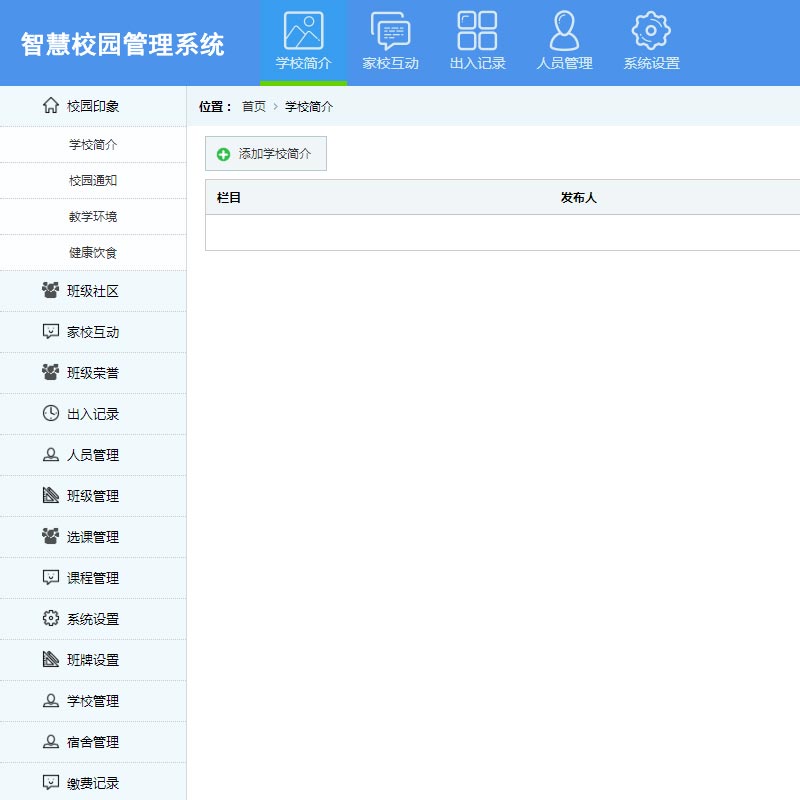Click the 发布人 column header

coord(578,198)
